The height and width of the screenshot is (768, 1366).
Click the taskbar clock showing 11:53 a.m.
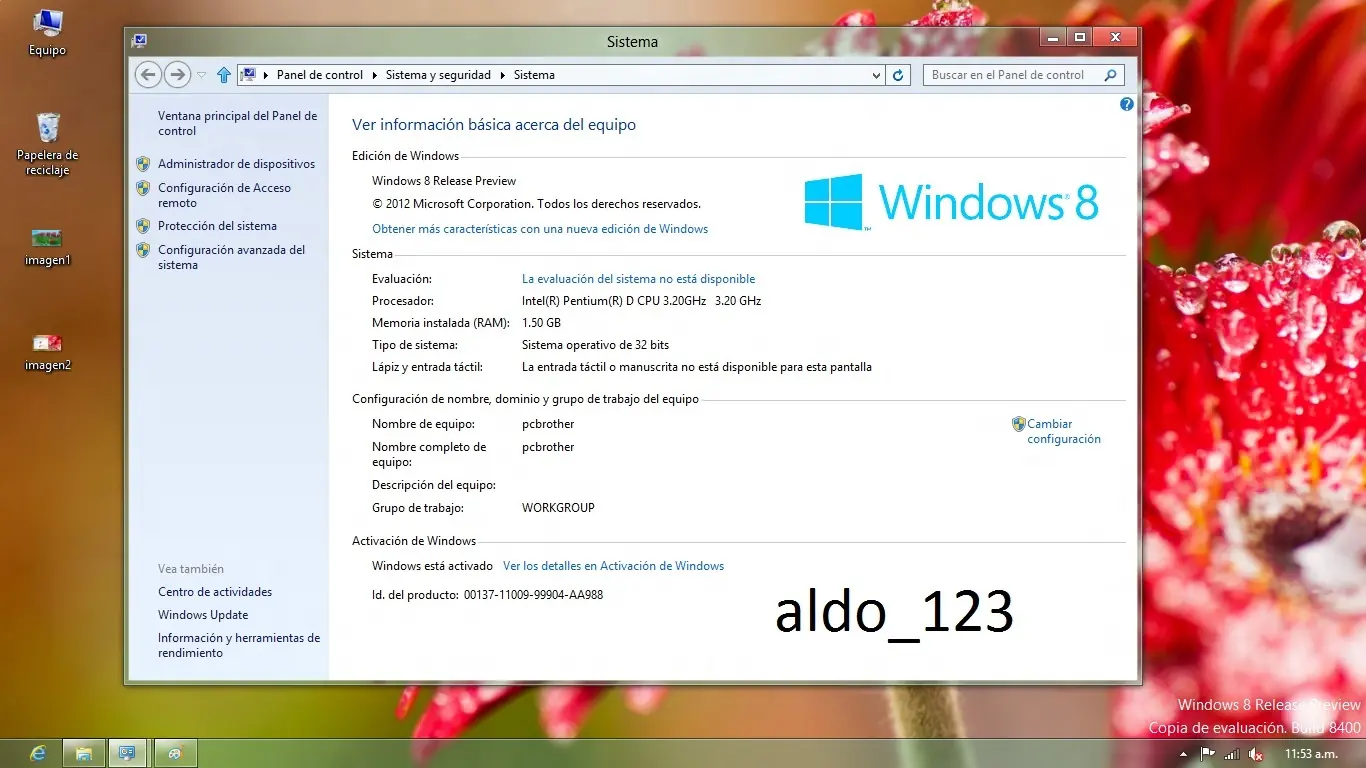tap(1311, 754)
